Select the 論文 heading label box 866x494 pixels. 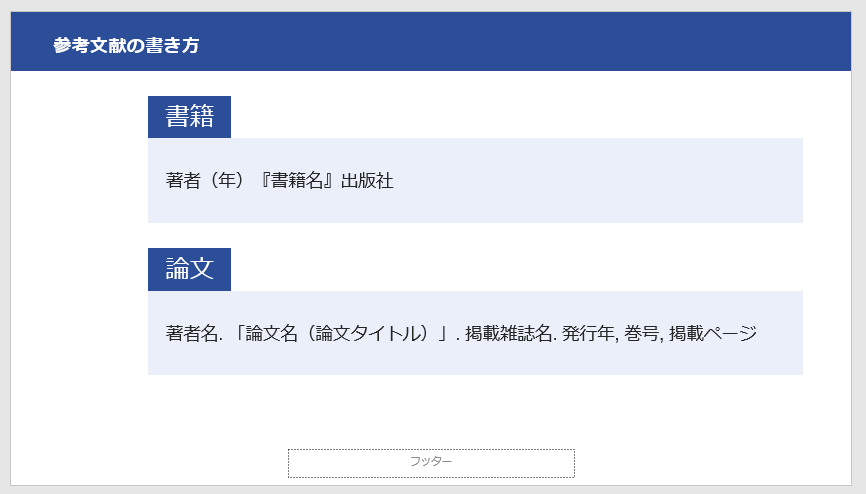pos(189,269)
